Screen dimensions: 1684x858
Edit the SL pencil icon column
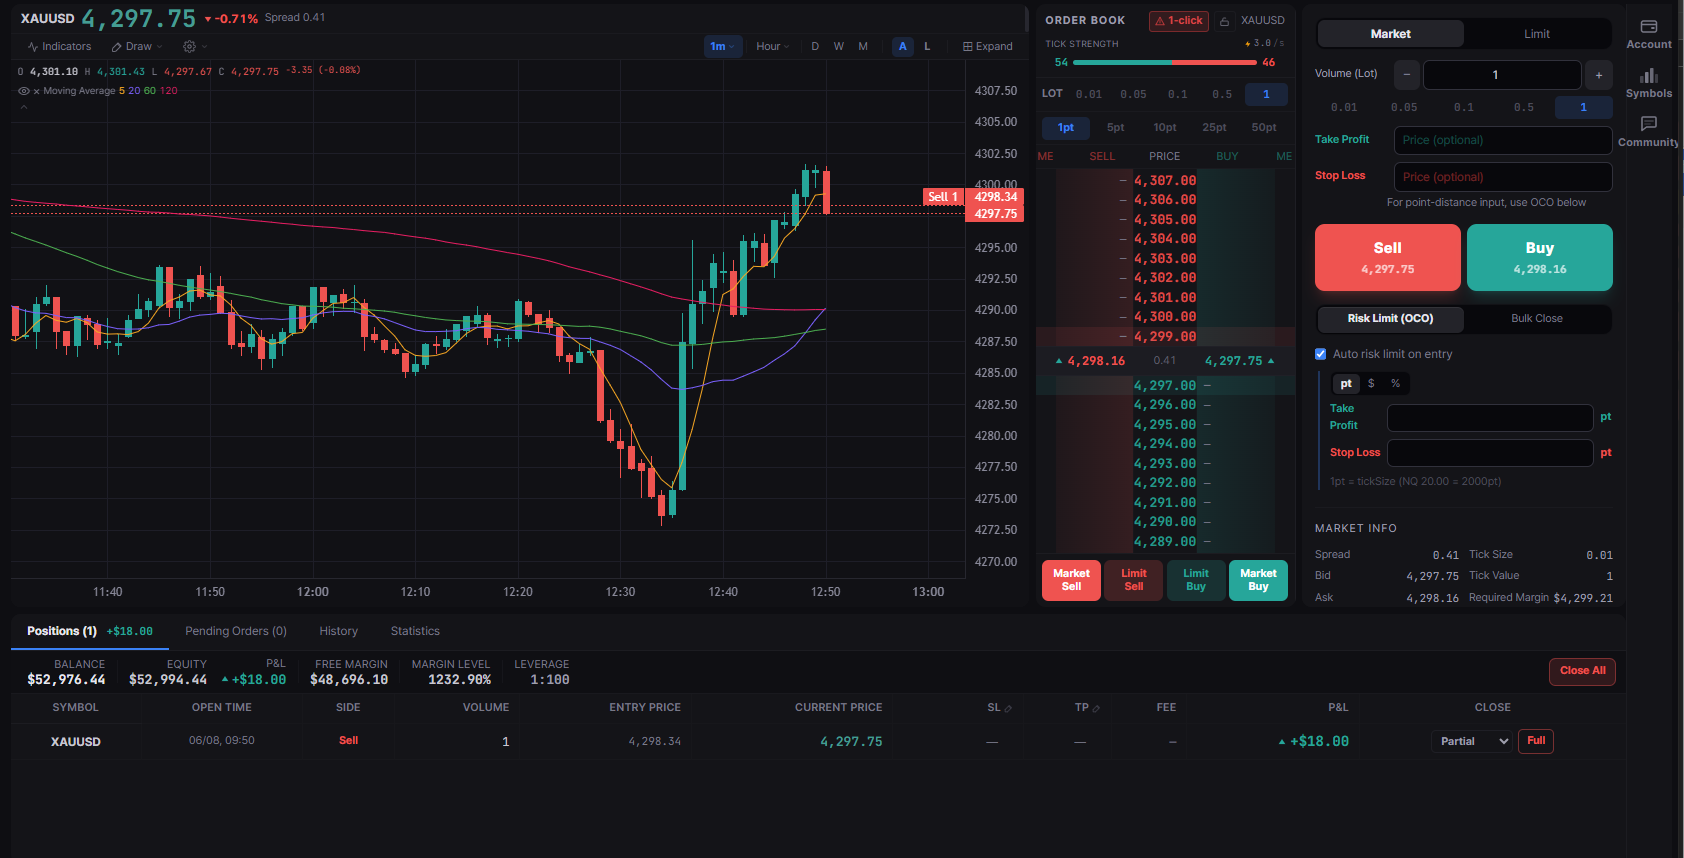point(1008,708)
